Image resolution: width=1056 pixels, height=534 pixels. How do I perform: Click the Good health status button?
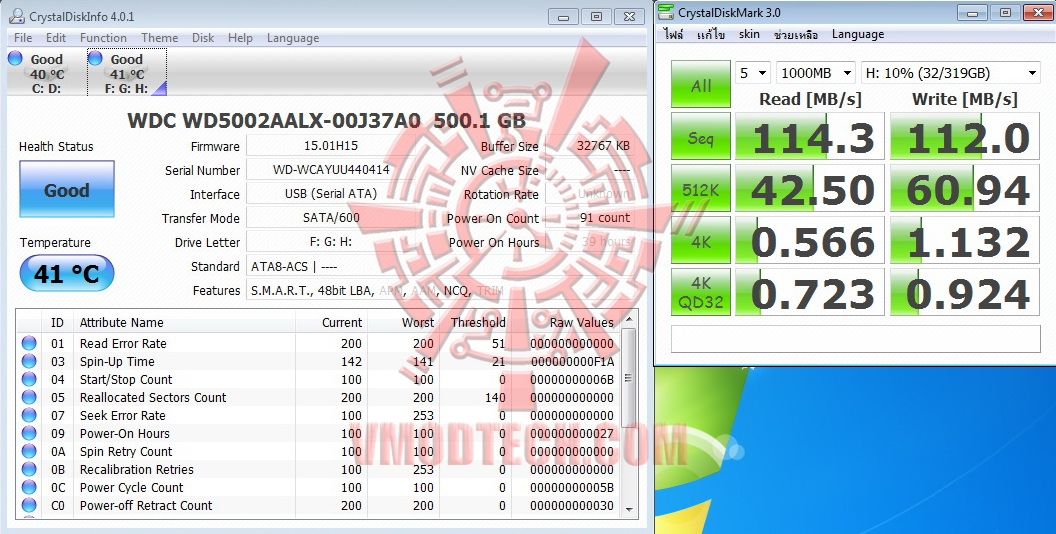click(x=67, y=189)
